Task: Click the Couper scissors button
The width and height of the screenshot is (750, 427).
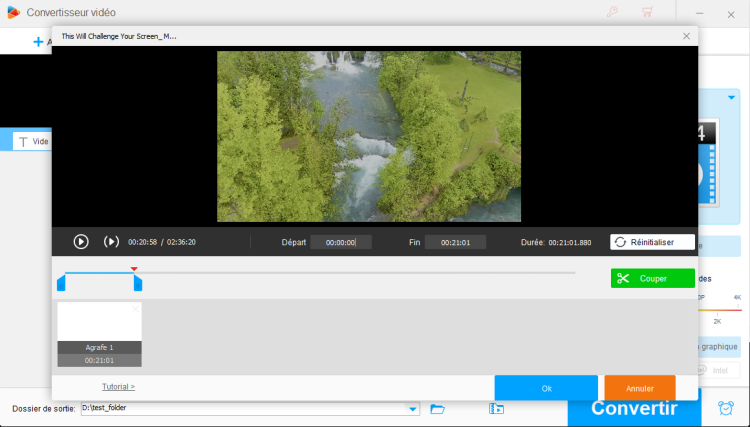Action: tap(652, 278)
